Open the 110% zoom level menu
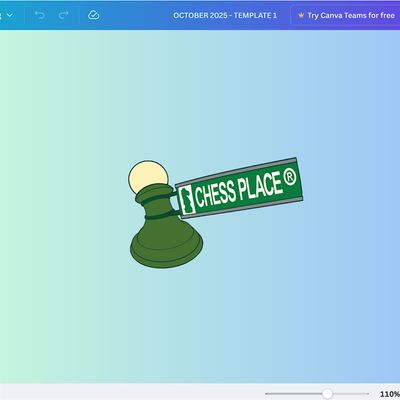Viewport: 400px width, 400px height. [x=389, y=394]
